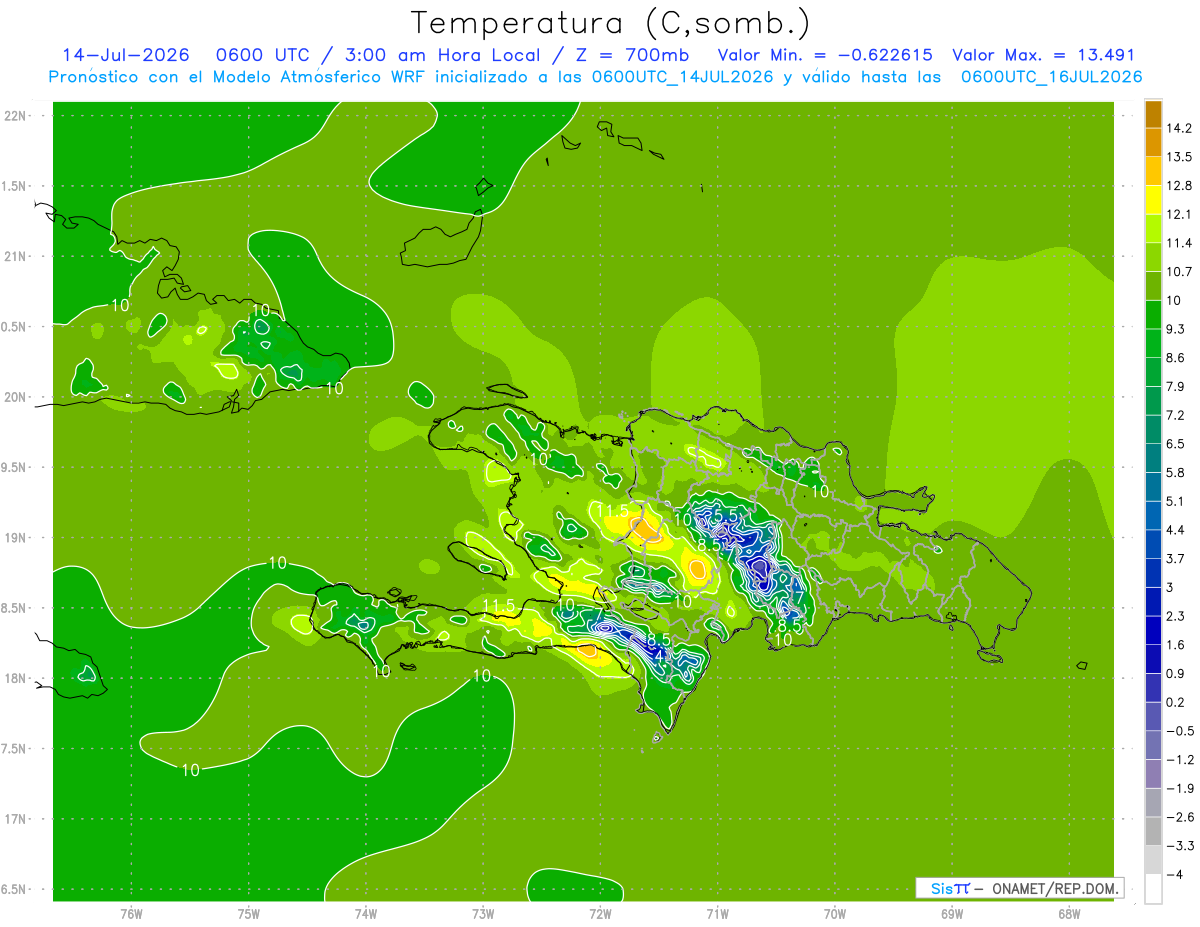The image size is (1200, 927).
Task: Click the "11.4" color scale label
Action: coord(1179,243)
